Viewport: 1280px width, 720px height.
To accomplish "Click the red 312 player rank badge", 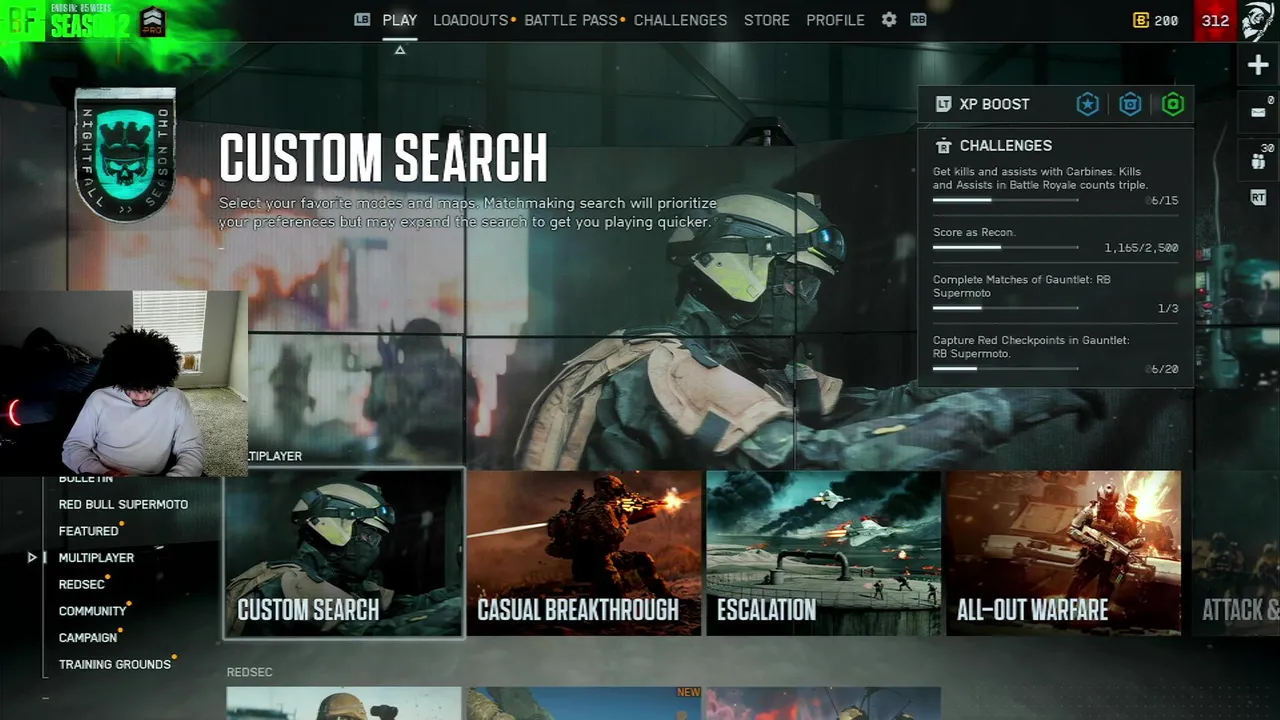I will click(x=1215, y=21).
